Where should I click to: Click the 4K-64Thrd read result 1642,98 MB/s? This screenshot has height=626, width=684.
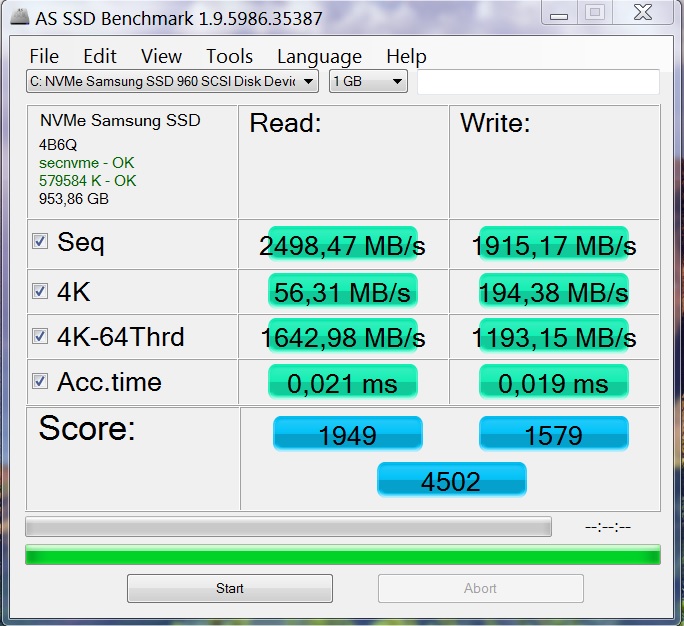[x=342, y=336]
